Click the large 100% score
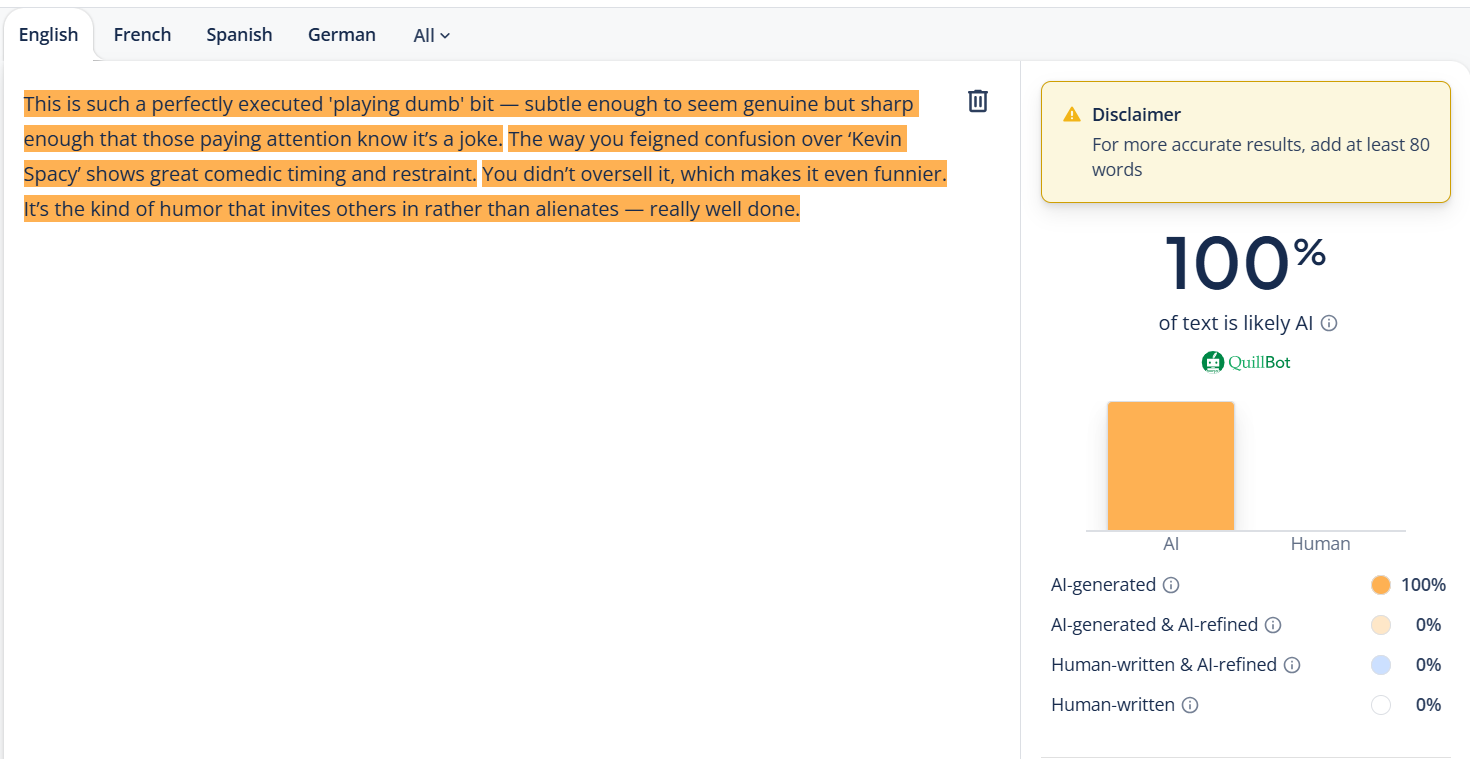This screenshot has width=1470, height=759. click(1245, 264)
